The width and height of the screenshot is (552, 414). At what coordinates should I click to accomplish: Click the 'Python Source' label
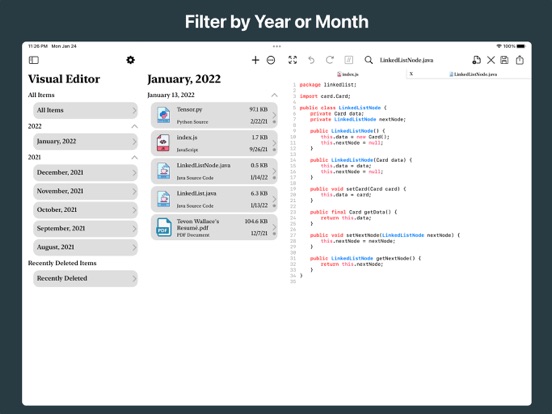(x=192, y=122)
